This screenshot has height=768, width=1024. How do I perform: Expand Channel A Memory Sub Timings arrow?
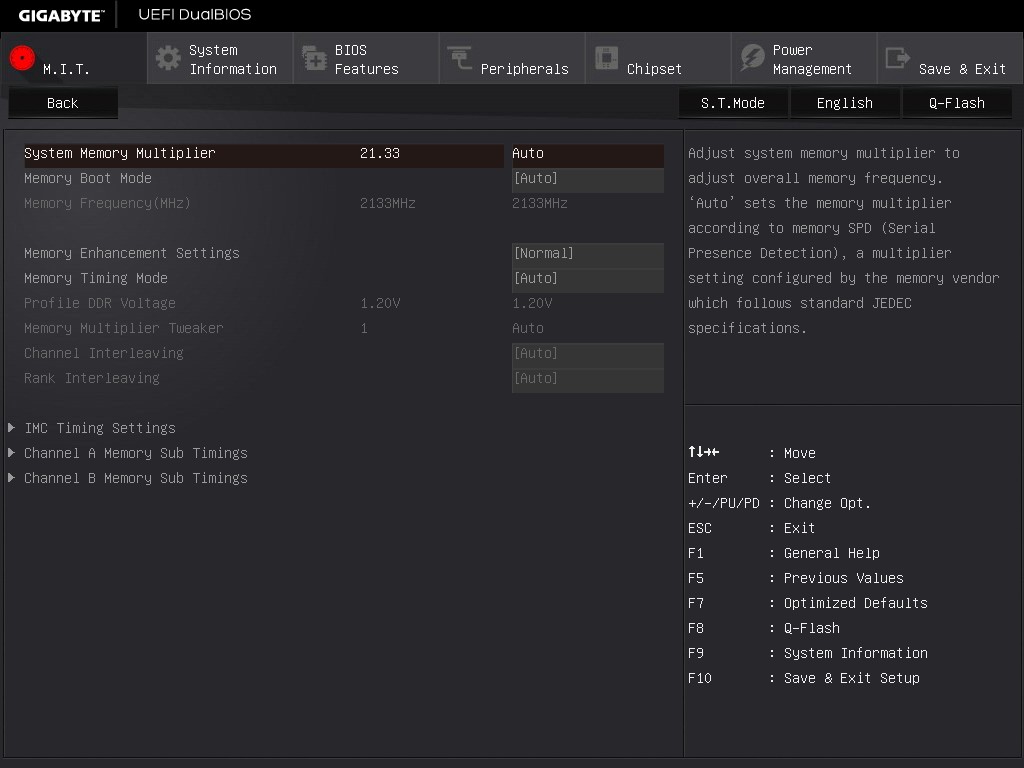coord(12,453)
